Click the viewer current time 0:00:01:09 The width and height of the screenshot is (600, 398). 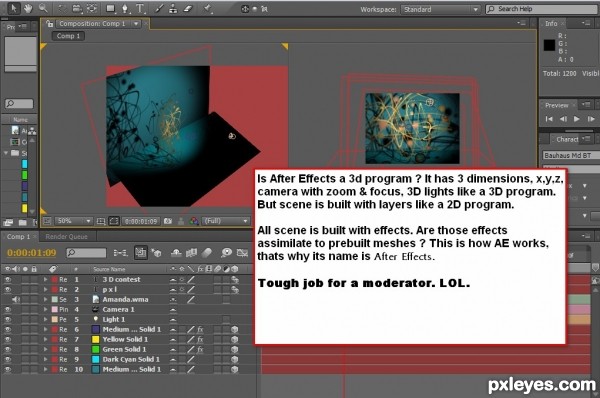coord(141,221)
